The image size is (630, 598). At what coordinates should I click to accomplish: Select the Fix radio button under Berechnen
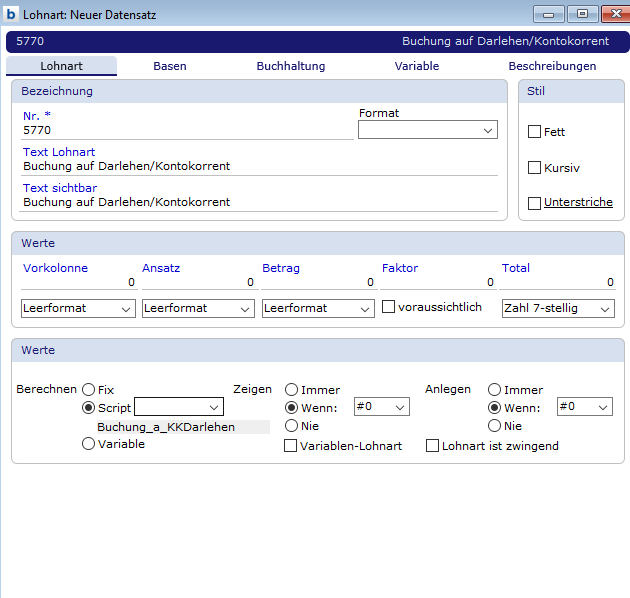coord(89,390)
